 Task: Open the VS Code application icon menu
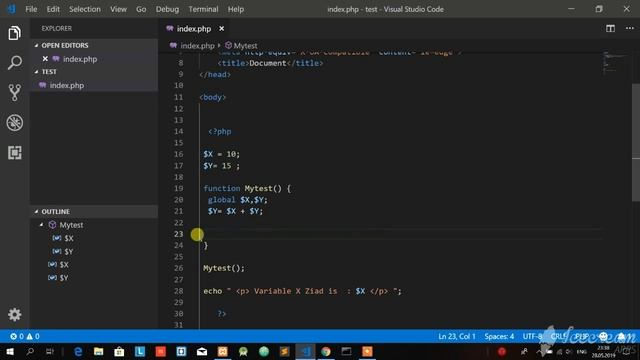tap(11, 9)
